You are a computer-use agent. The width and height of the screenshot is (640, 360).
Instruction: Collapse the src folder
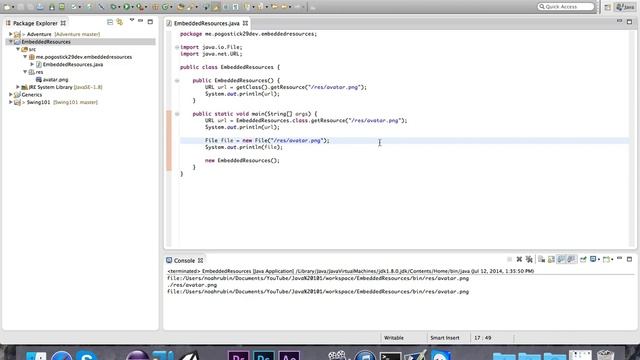point(18,49)
